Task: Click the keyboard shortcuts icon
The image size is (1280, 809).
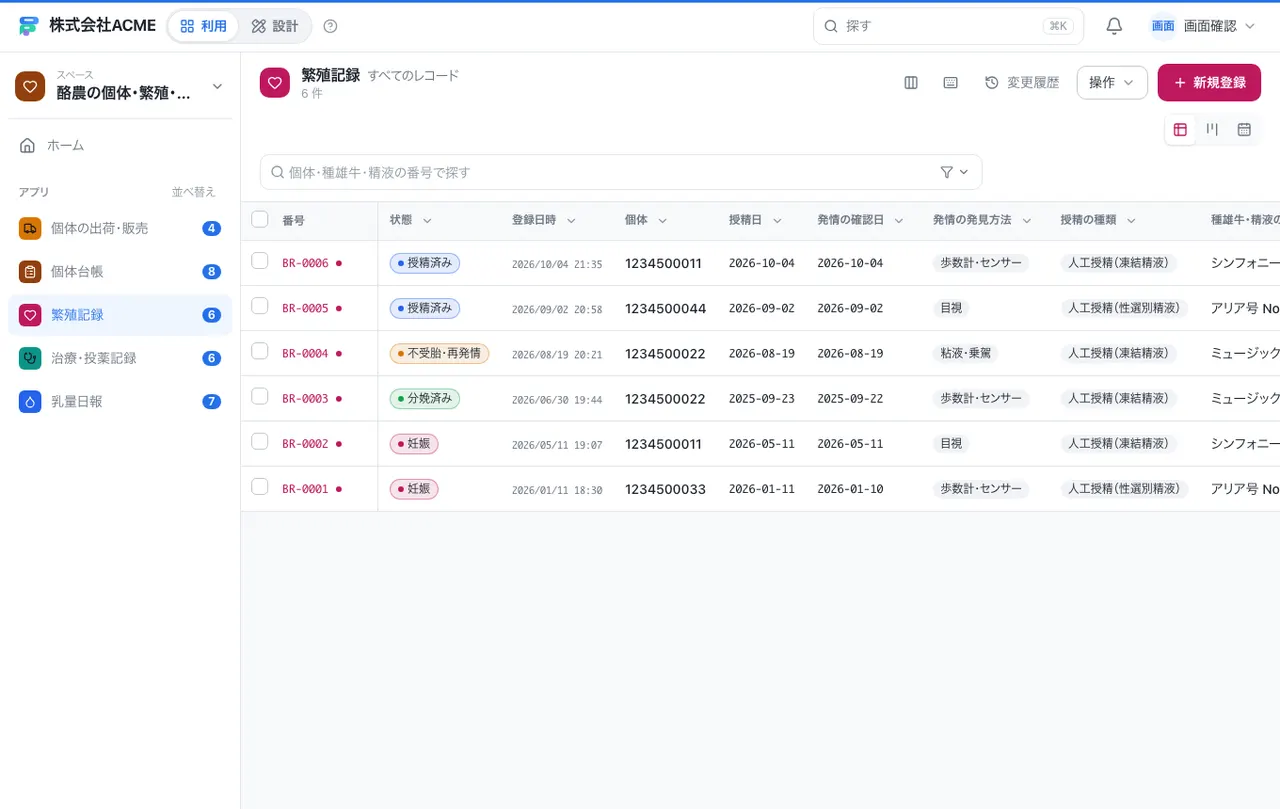Action: [951, 83]
